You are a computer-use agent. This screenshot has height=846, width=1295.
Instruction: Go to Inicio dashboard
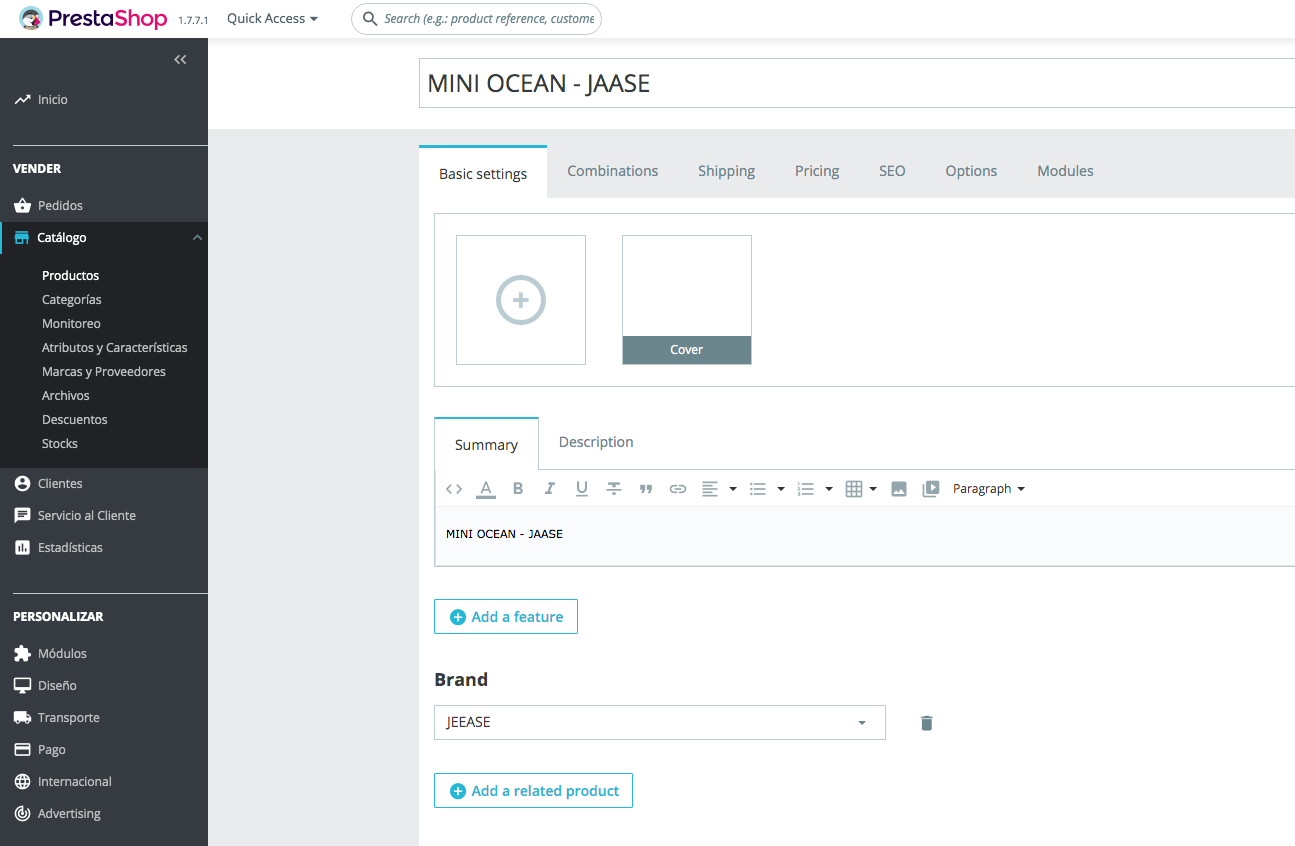point(53,100)
